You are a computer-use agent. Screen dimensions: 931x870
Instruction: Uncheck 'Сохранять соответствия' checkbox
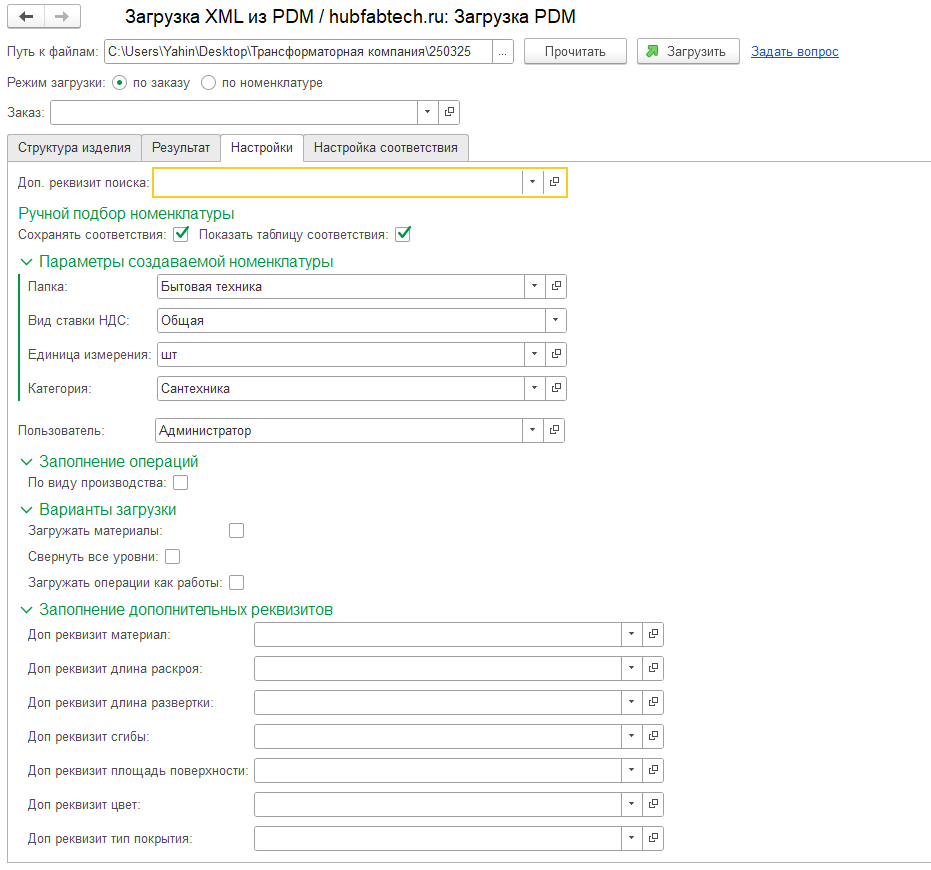click(x=181, y=235)
